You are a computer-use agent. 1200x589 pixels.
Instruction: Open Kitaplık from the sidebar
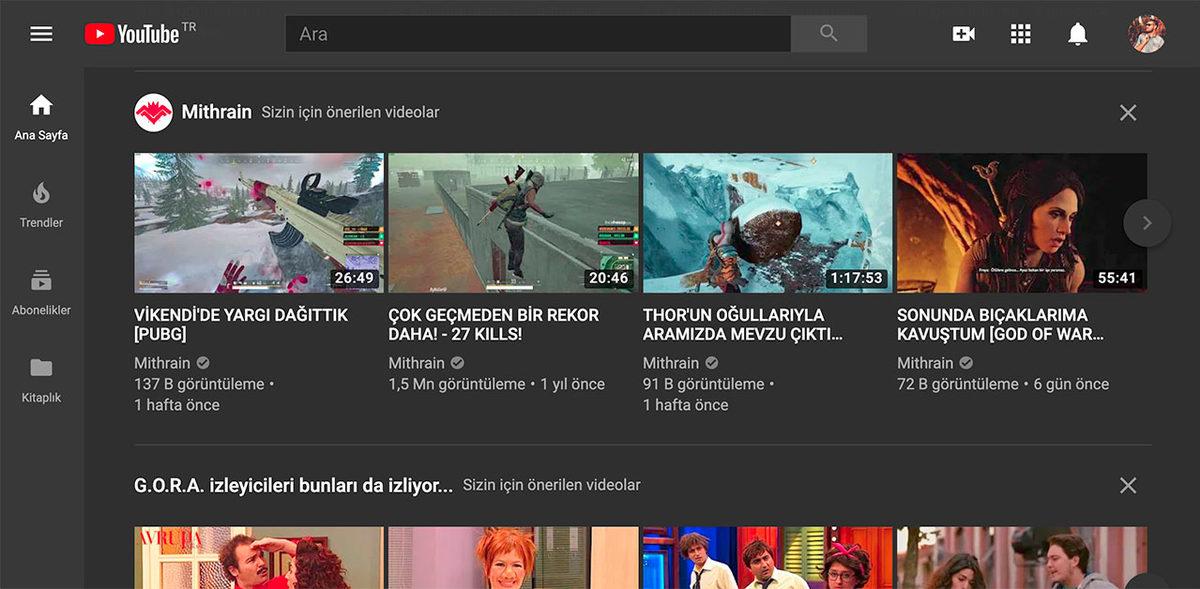41,375
